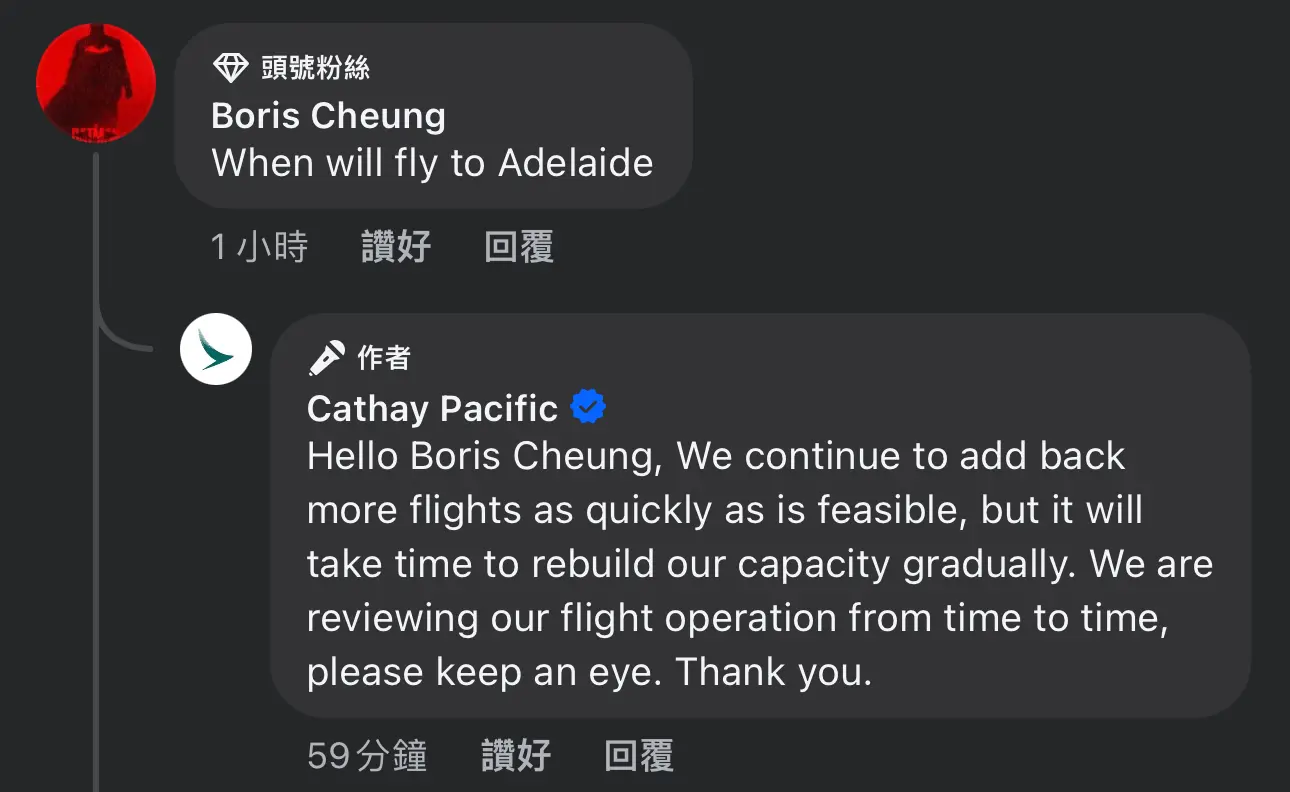Image resolution: width=1290 pixels, height=792 pixels.
Task: Click the microphone author badge icon
Action: coord(327,358)
